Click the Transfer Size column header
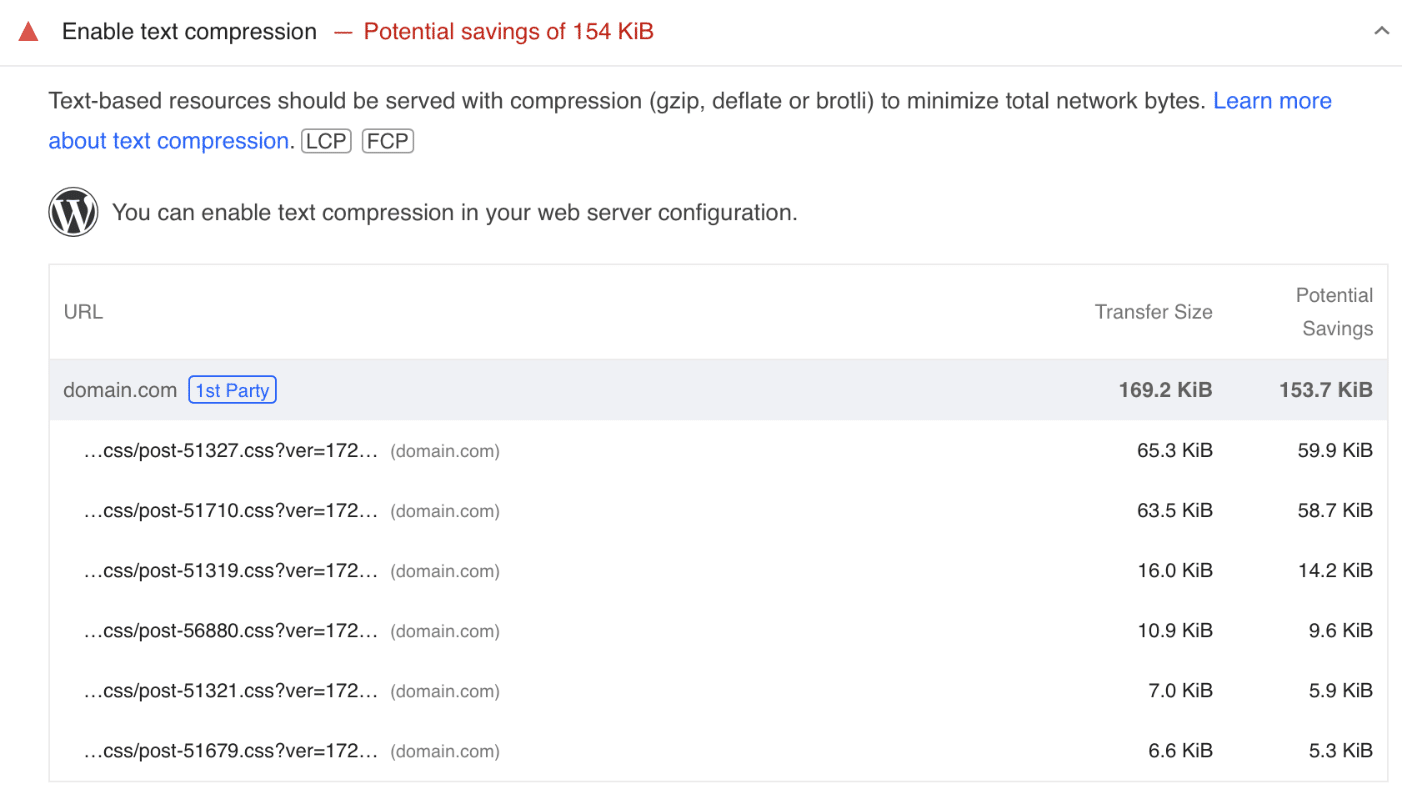 [x=1153, y=312]
